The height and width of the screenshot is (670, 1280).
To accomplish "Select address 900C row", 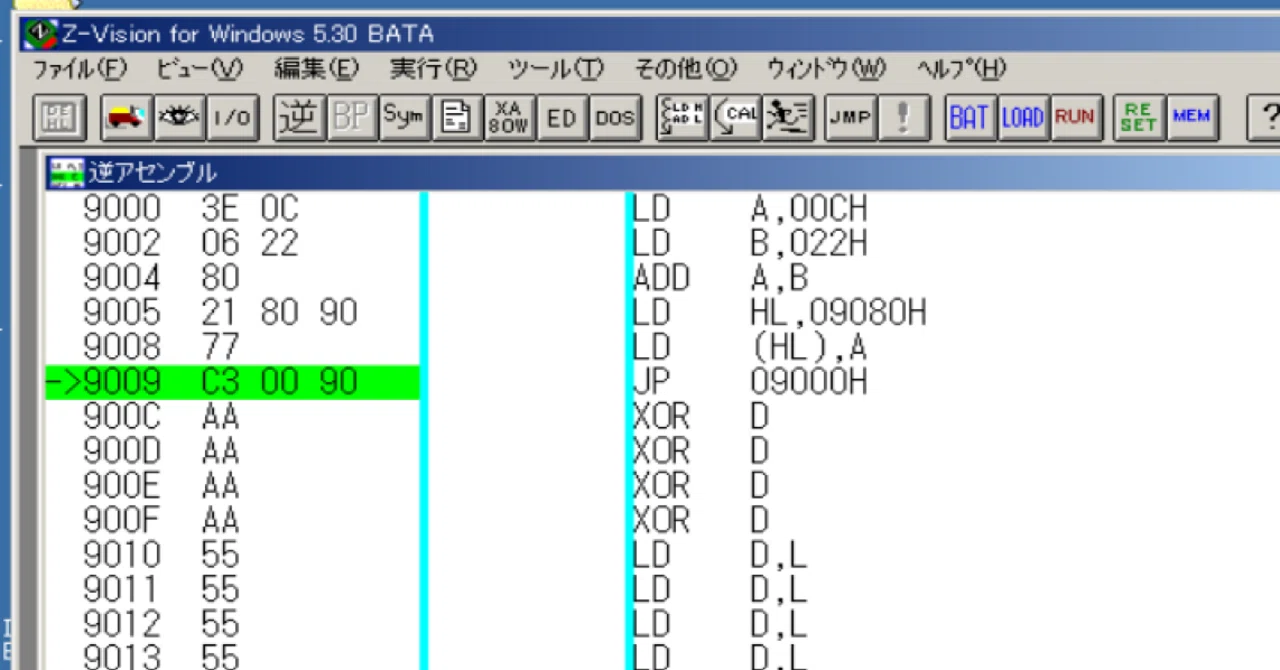I will pyautogui.click(x=122, y=415).
